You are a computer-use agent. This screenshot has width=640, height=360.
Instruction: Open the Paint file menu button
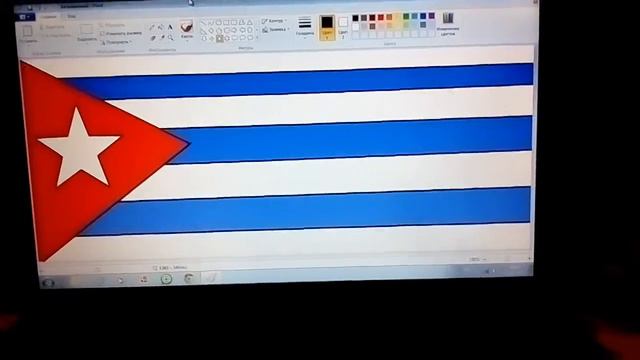pos(24,17)
